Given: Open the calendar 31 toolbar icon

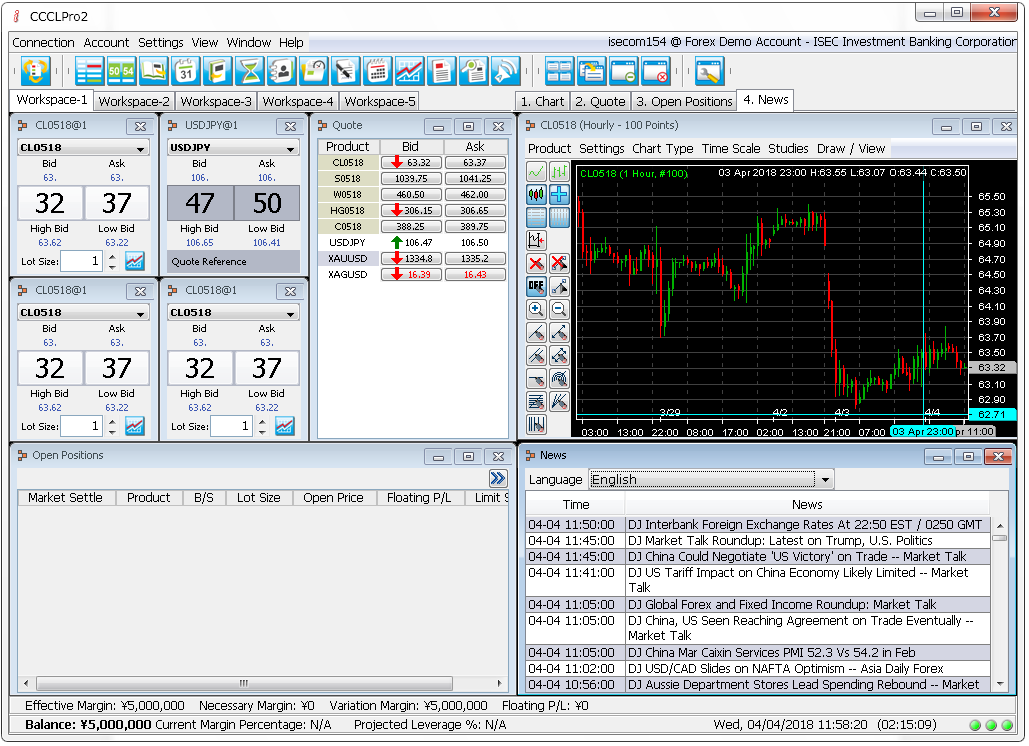Looking at the screenshot, I should 186,71.
